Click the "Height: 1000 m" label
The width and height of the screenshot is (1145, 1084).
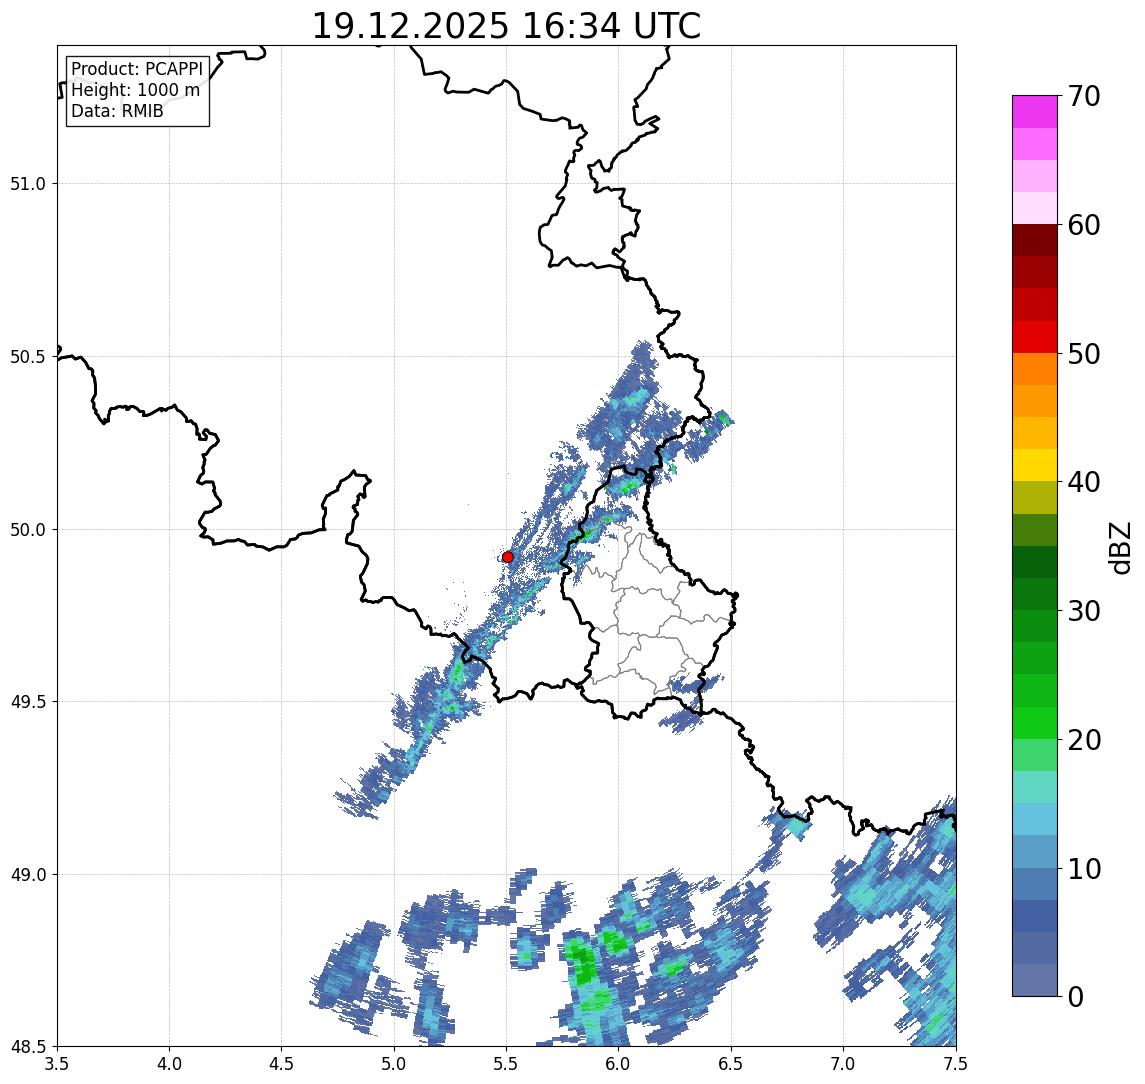(135, 90)
